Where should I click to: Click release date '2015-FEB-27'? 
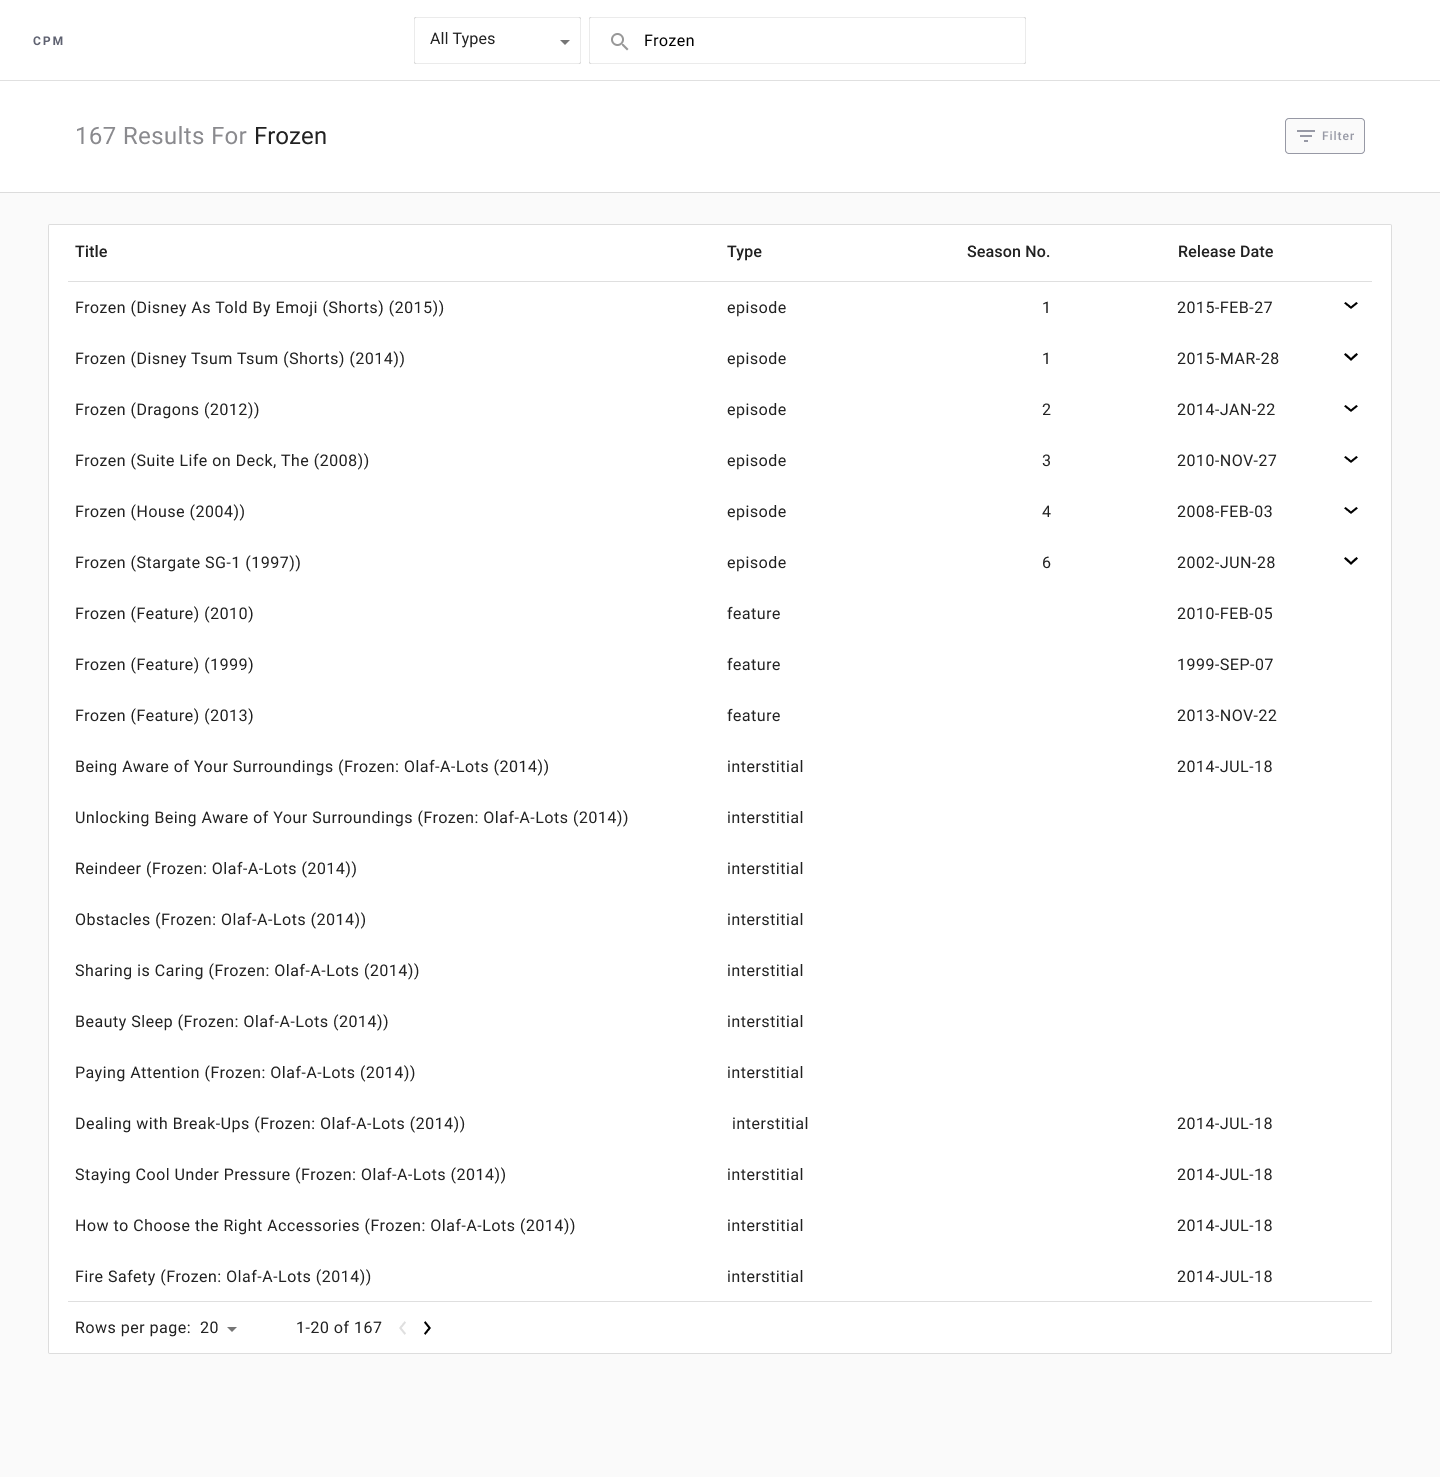coord(1225,308)
